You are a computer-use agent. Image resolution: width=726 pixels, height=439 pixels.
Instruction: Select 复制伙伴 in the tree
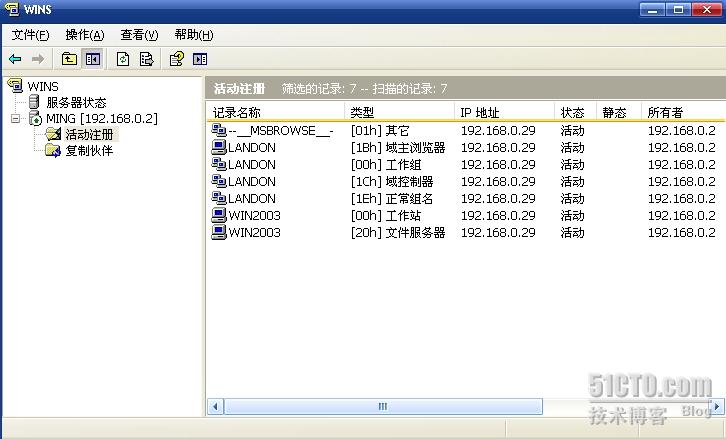pos(89,151)
